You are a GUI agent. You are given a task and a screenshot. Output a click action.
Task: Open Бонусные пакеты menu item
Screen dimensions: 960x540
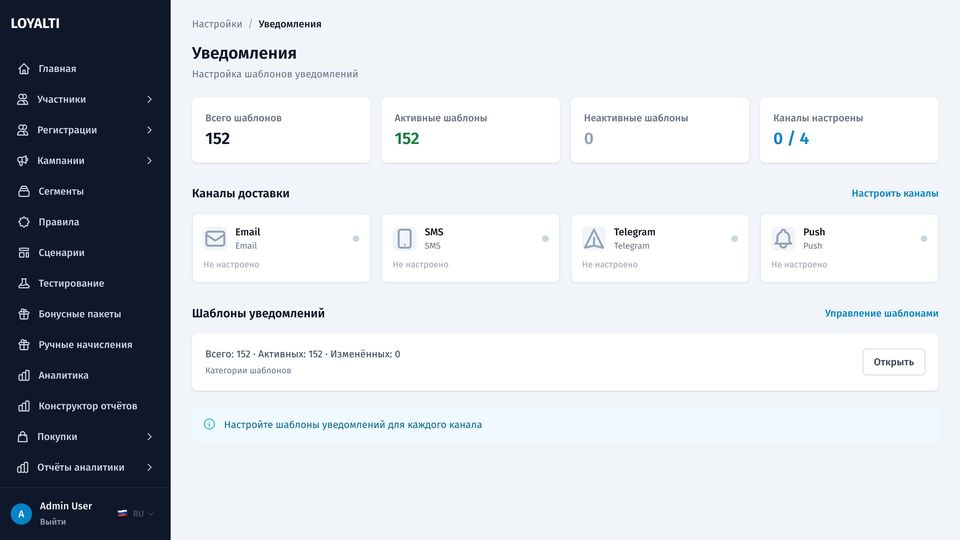click(85, 313)
